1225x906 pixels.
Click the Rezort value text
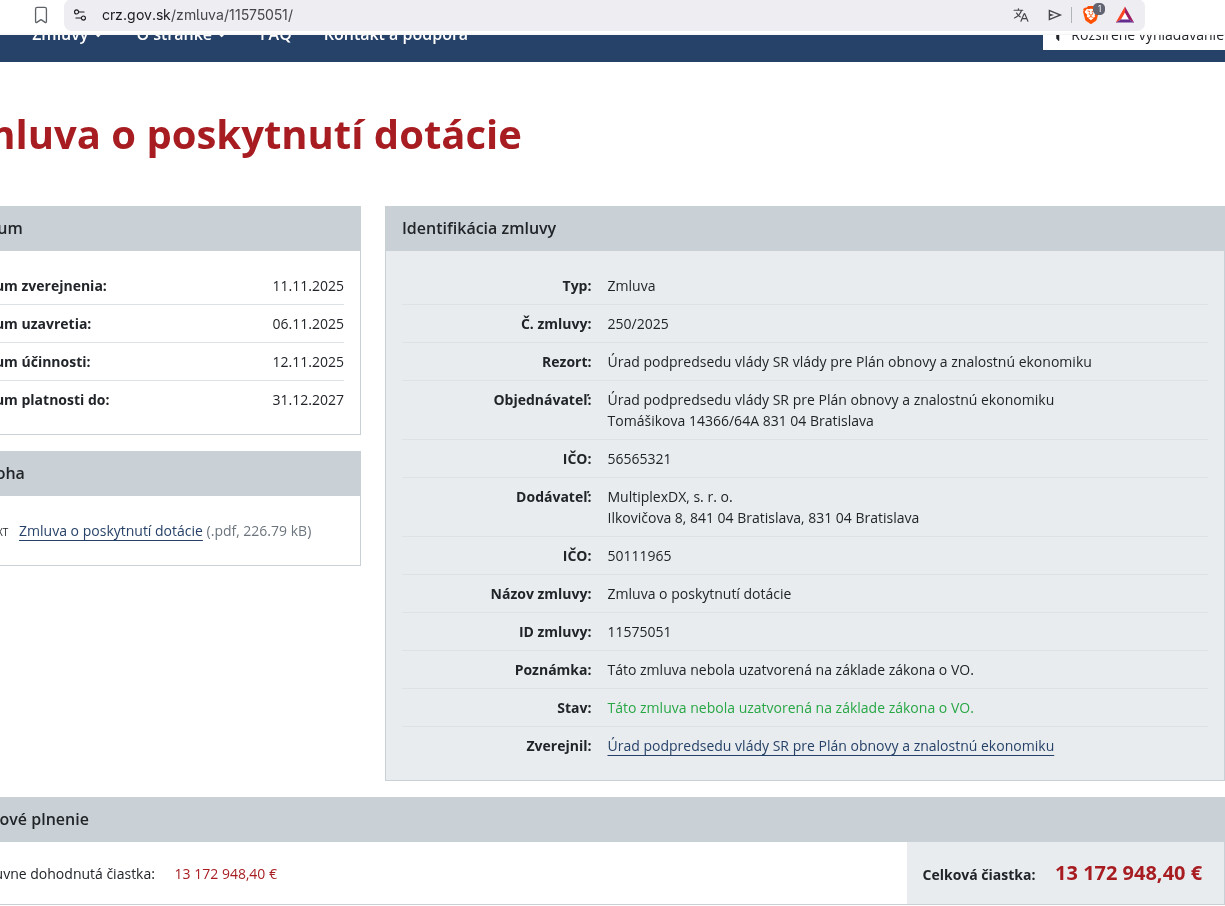coord(850,362)
